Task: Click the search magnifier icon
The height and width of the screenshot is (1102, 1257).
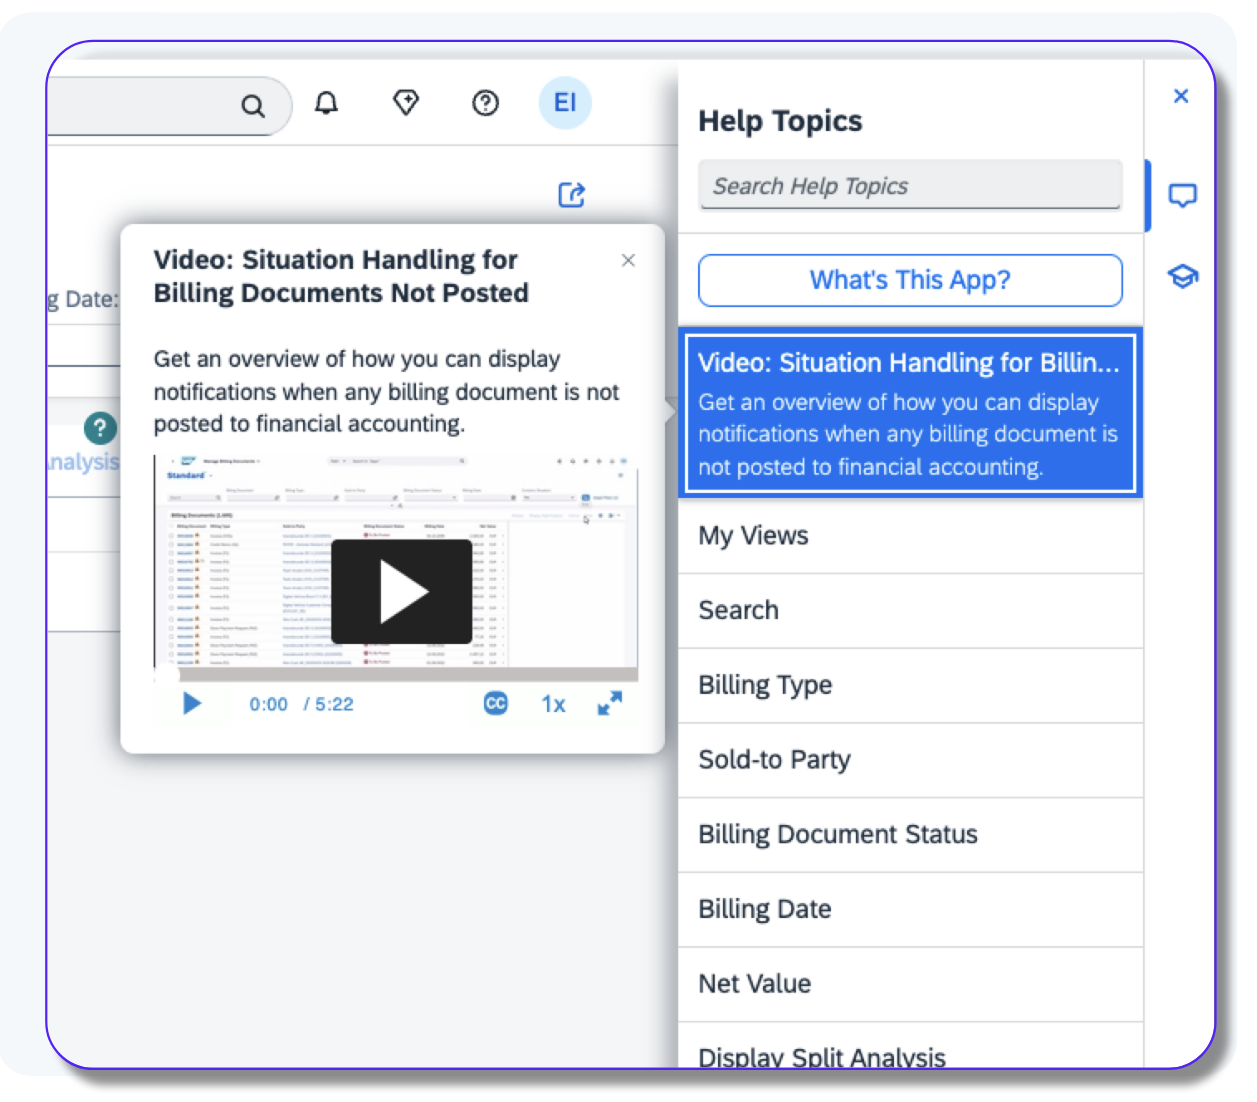Action: pos(253,105)
